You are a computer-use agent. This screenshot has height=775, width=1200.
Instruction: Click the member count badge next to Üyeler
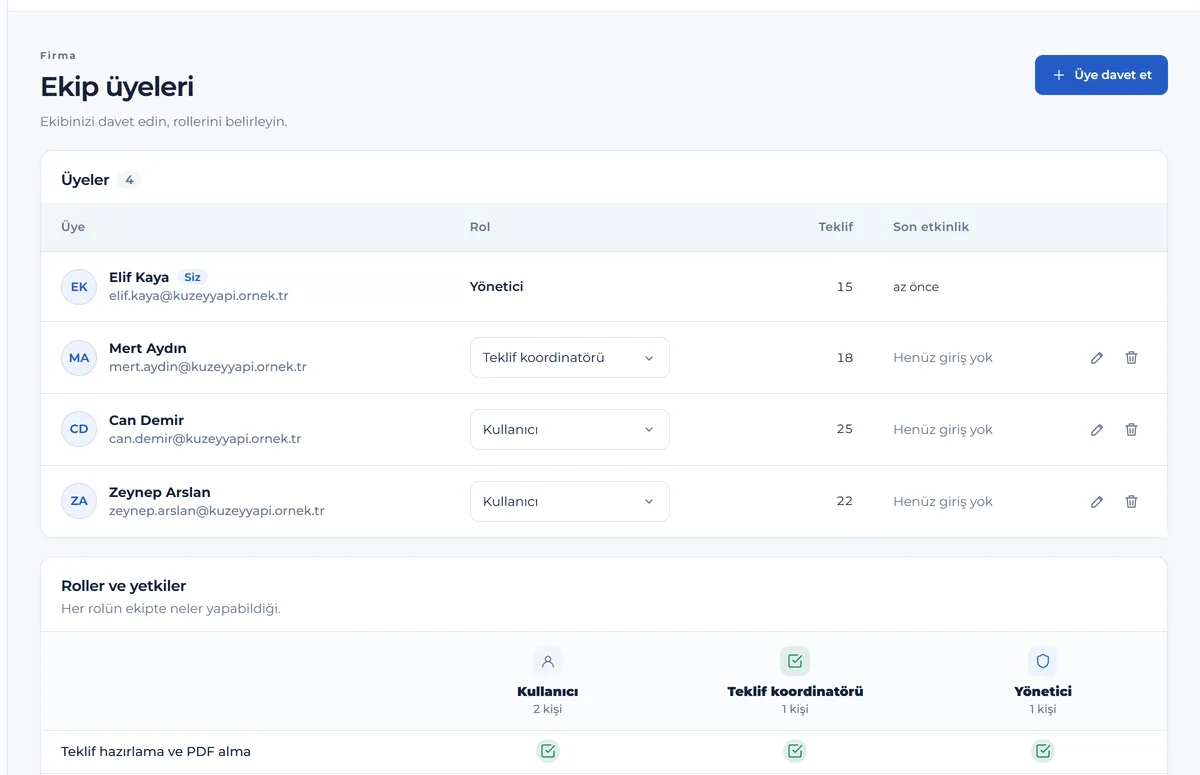(129, 180)
